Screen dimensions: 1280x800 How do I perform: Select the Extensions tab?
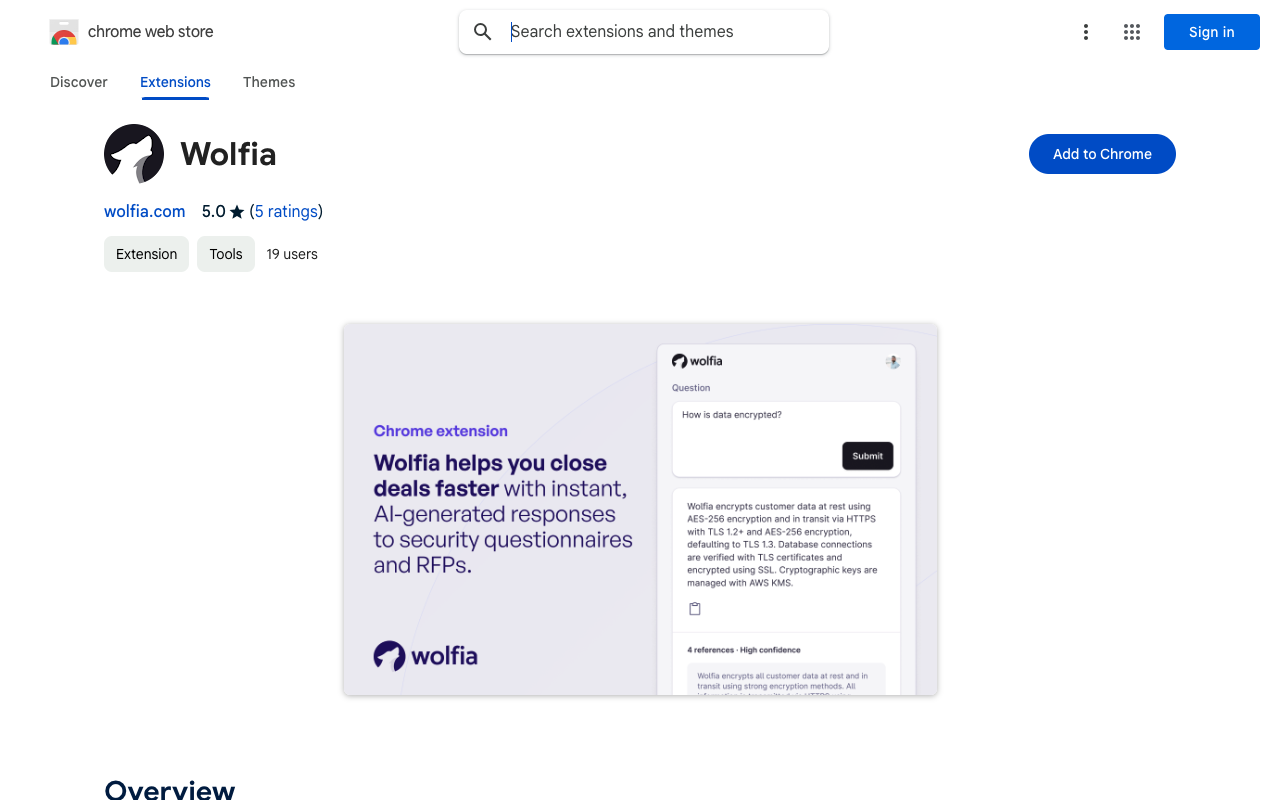click(175, 82)
